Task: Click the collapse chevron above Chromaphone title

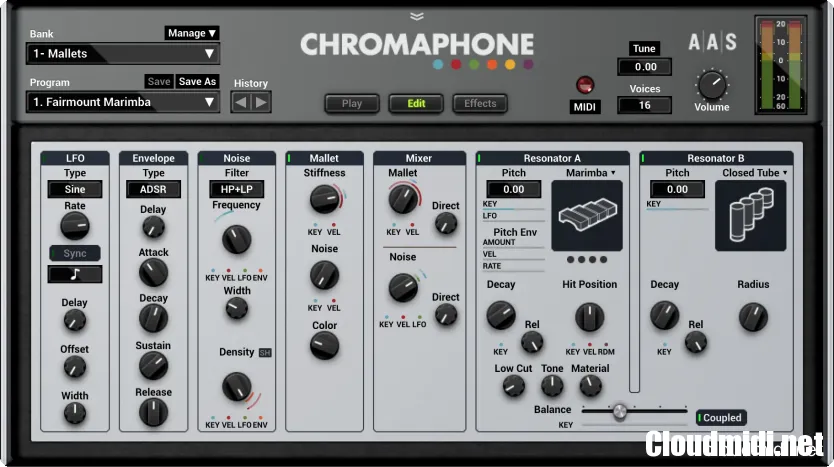Action: click(x=417, y=16)
